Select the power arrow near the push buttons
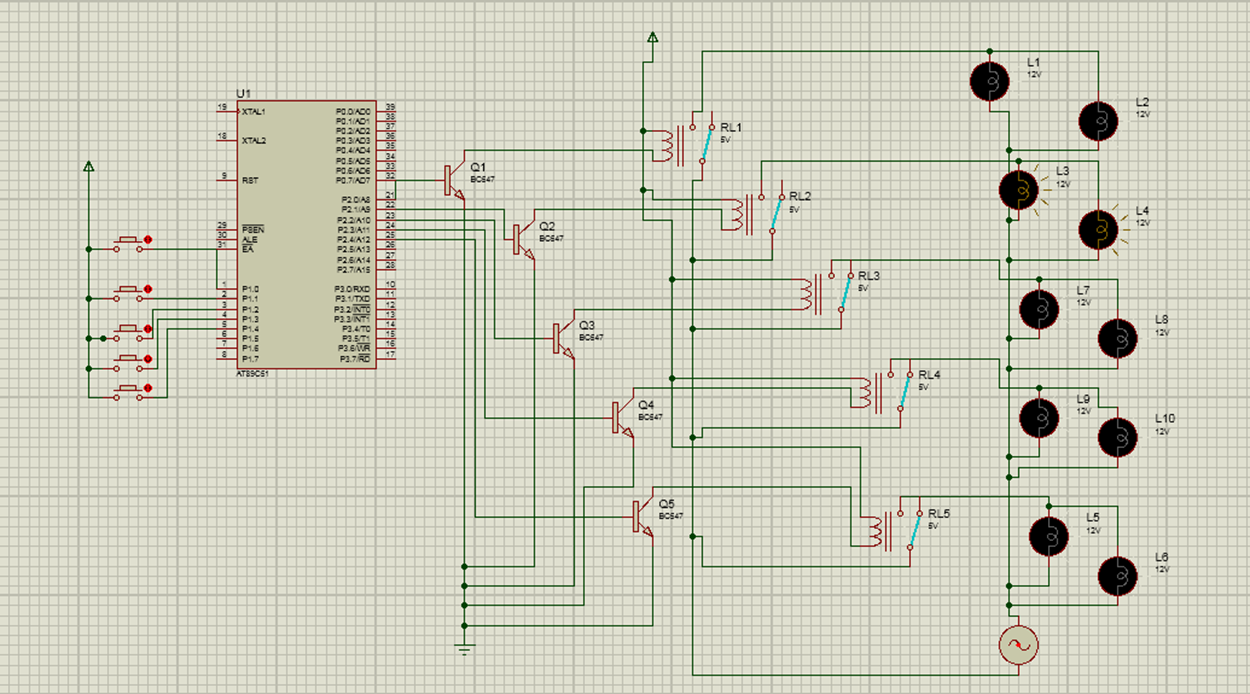The image size is (1250, 694). click(x=90, y=167)
